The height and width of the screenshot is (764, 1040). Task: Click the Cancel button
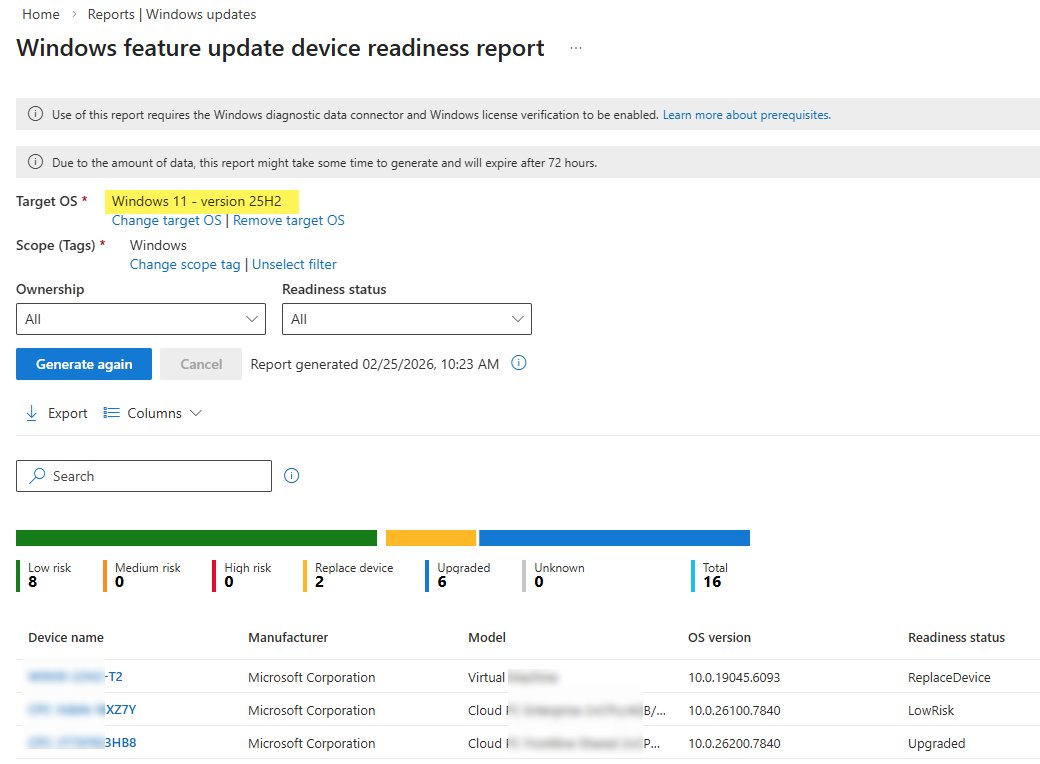200,364
